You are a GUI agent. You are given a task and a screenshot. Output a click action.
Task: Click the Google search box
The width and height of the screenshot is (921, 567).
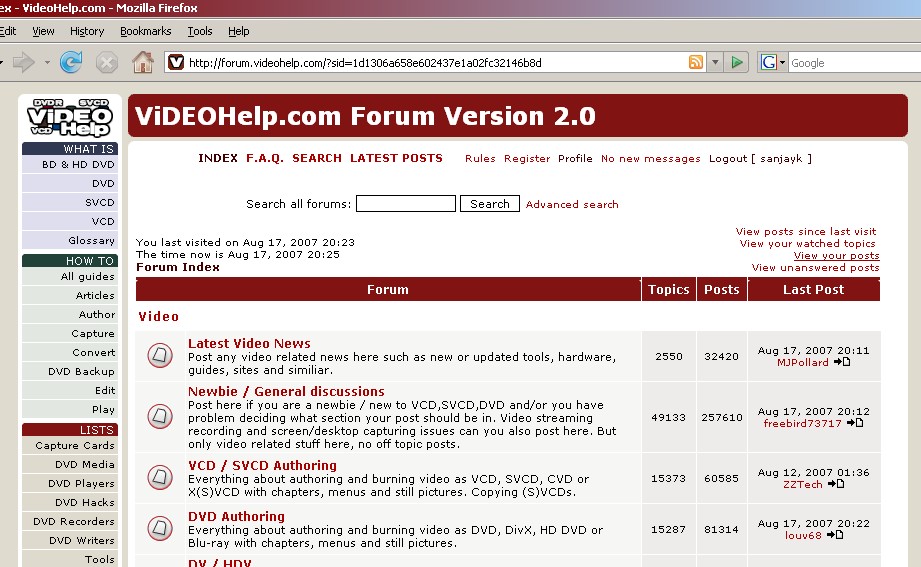pos(855,63)
